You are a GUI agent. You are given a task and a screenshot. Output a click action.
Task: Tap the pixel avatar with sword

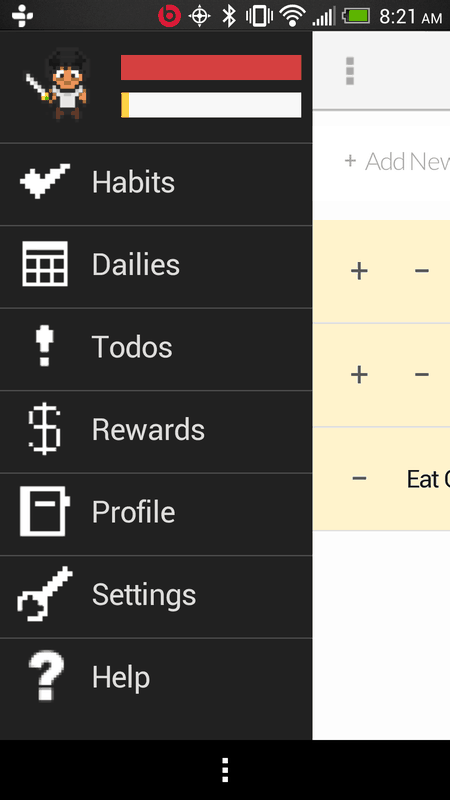(x=57, y=85)
